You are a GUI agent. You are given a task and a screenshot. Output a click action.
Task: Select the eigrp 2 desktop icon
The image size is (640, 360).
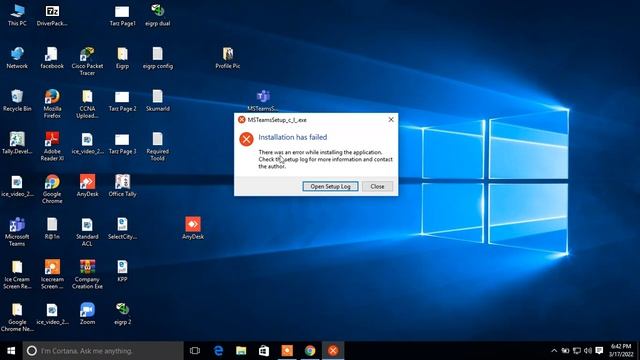tap(122, 314)
